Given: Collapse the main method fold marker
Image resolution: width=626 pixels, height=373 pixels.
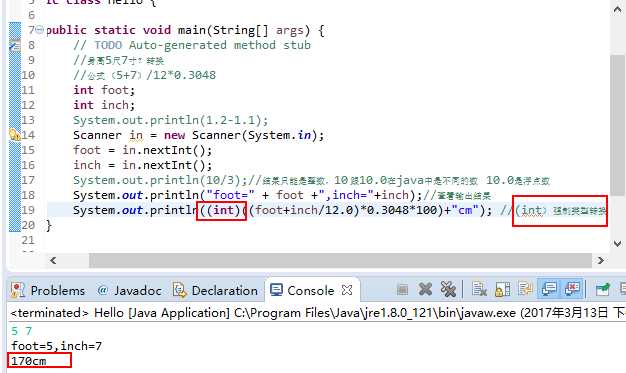Looking at the screenshot, I should click(40, 29).
